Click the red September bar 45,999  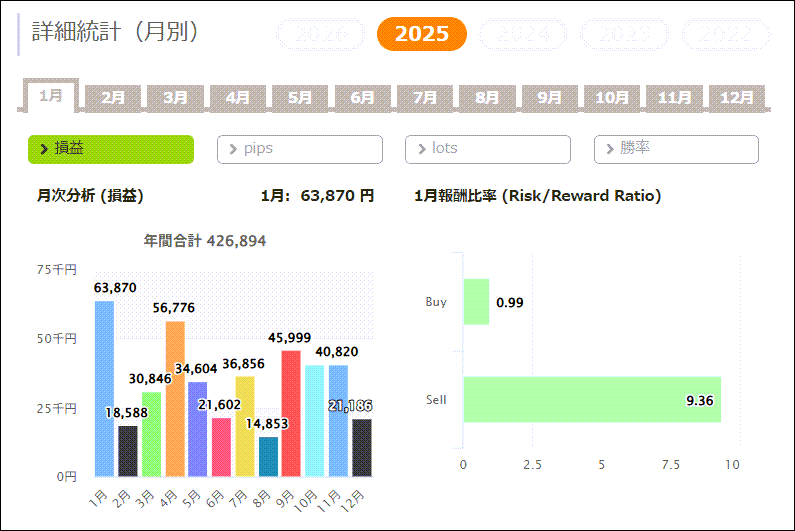[291, 414]
